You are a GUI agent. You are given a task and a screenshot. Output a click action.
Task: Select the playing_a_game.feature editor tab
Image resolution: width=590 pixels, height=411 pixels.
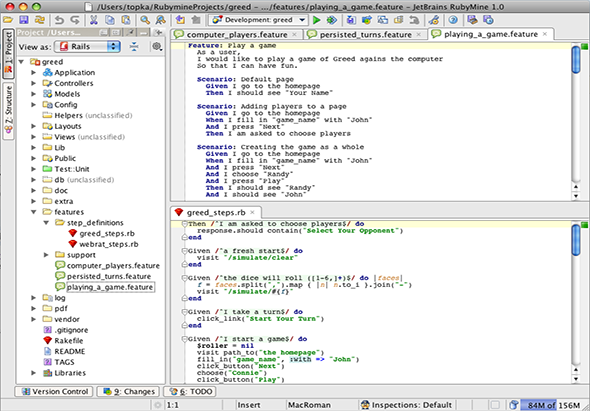[x=491, y=34]
